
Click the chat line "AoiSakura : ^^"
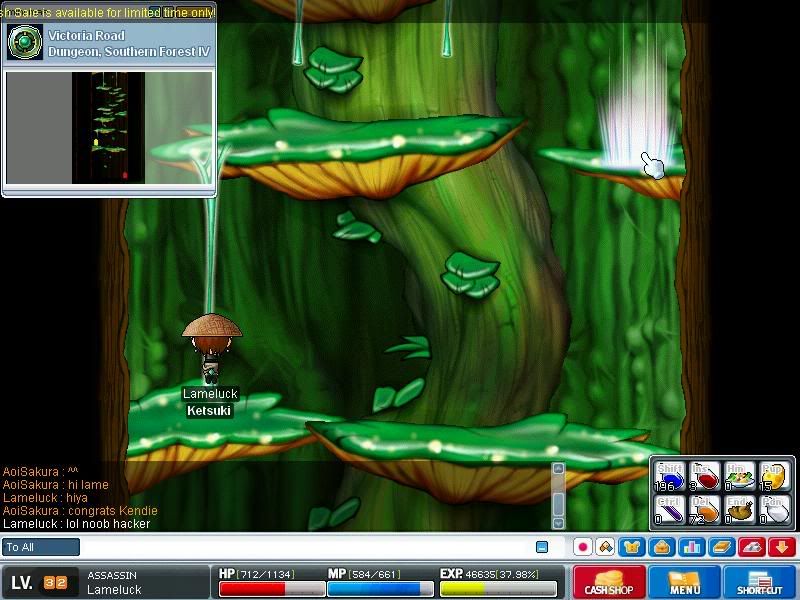coord(41,471)
